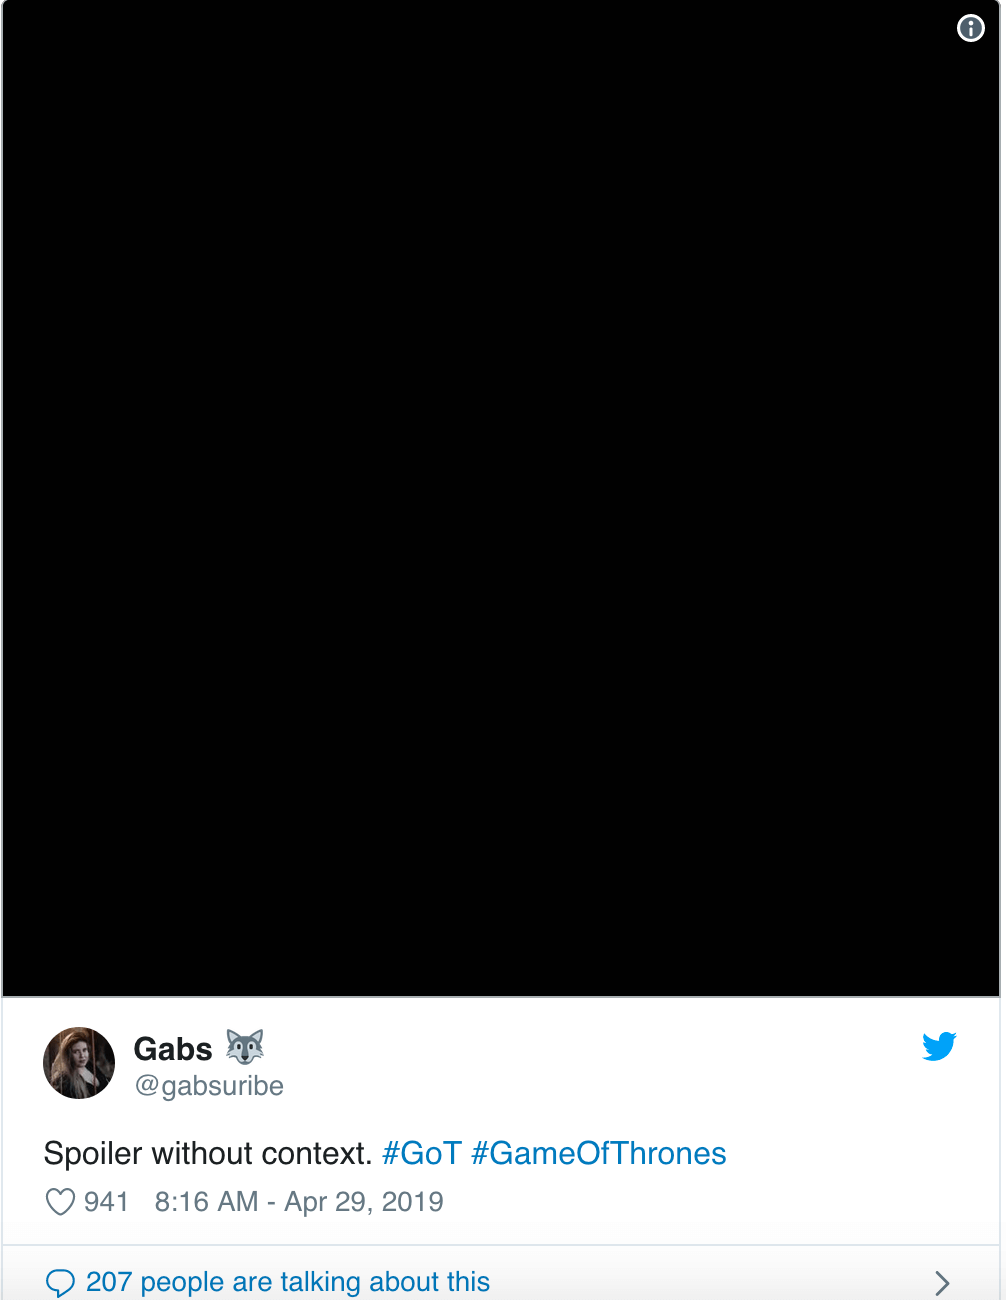Open the #GameOfThrones hashtag link
The width and height of the screenshot is (1006, 1300).
tap(598, 1153)
